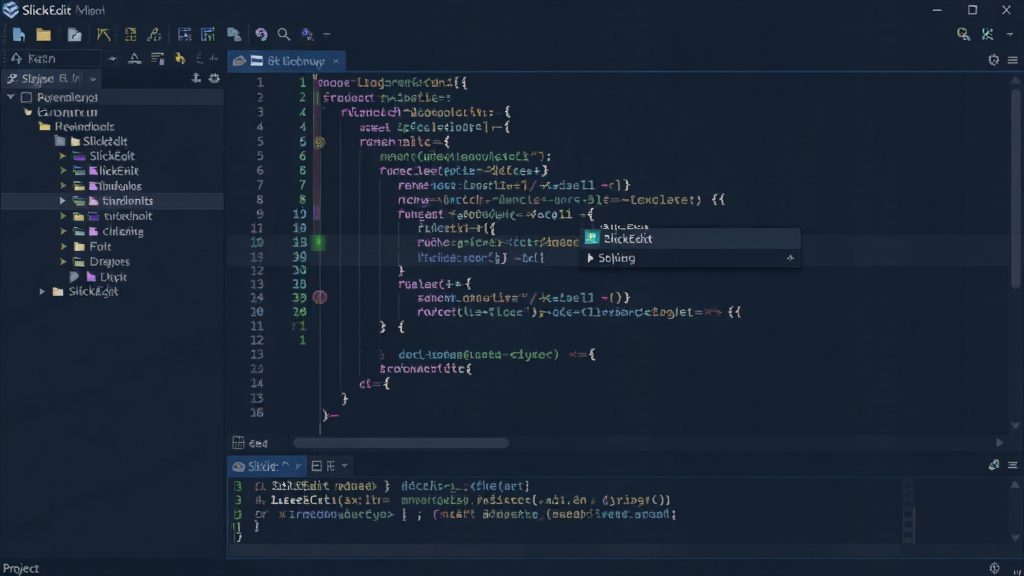Viewport: 1024px width, 576px height.
Task: Switch to the Slide tab in the bottom panel
Action: click(267, 466)
